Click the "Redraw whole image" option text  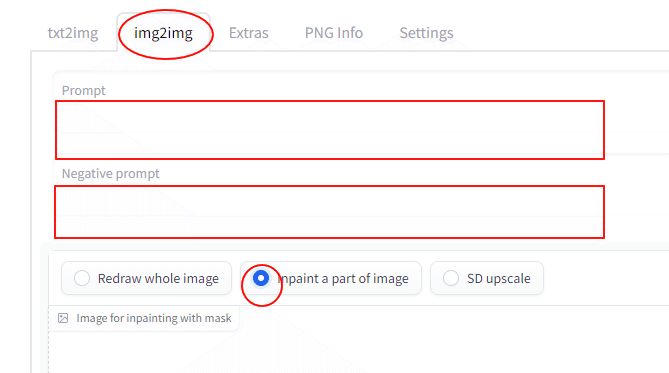click(158, 279)
